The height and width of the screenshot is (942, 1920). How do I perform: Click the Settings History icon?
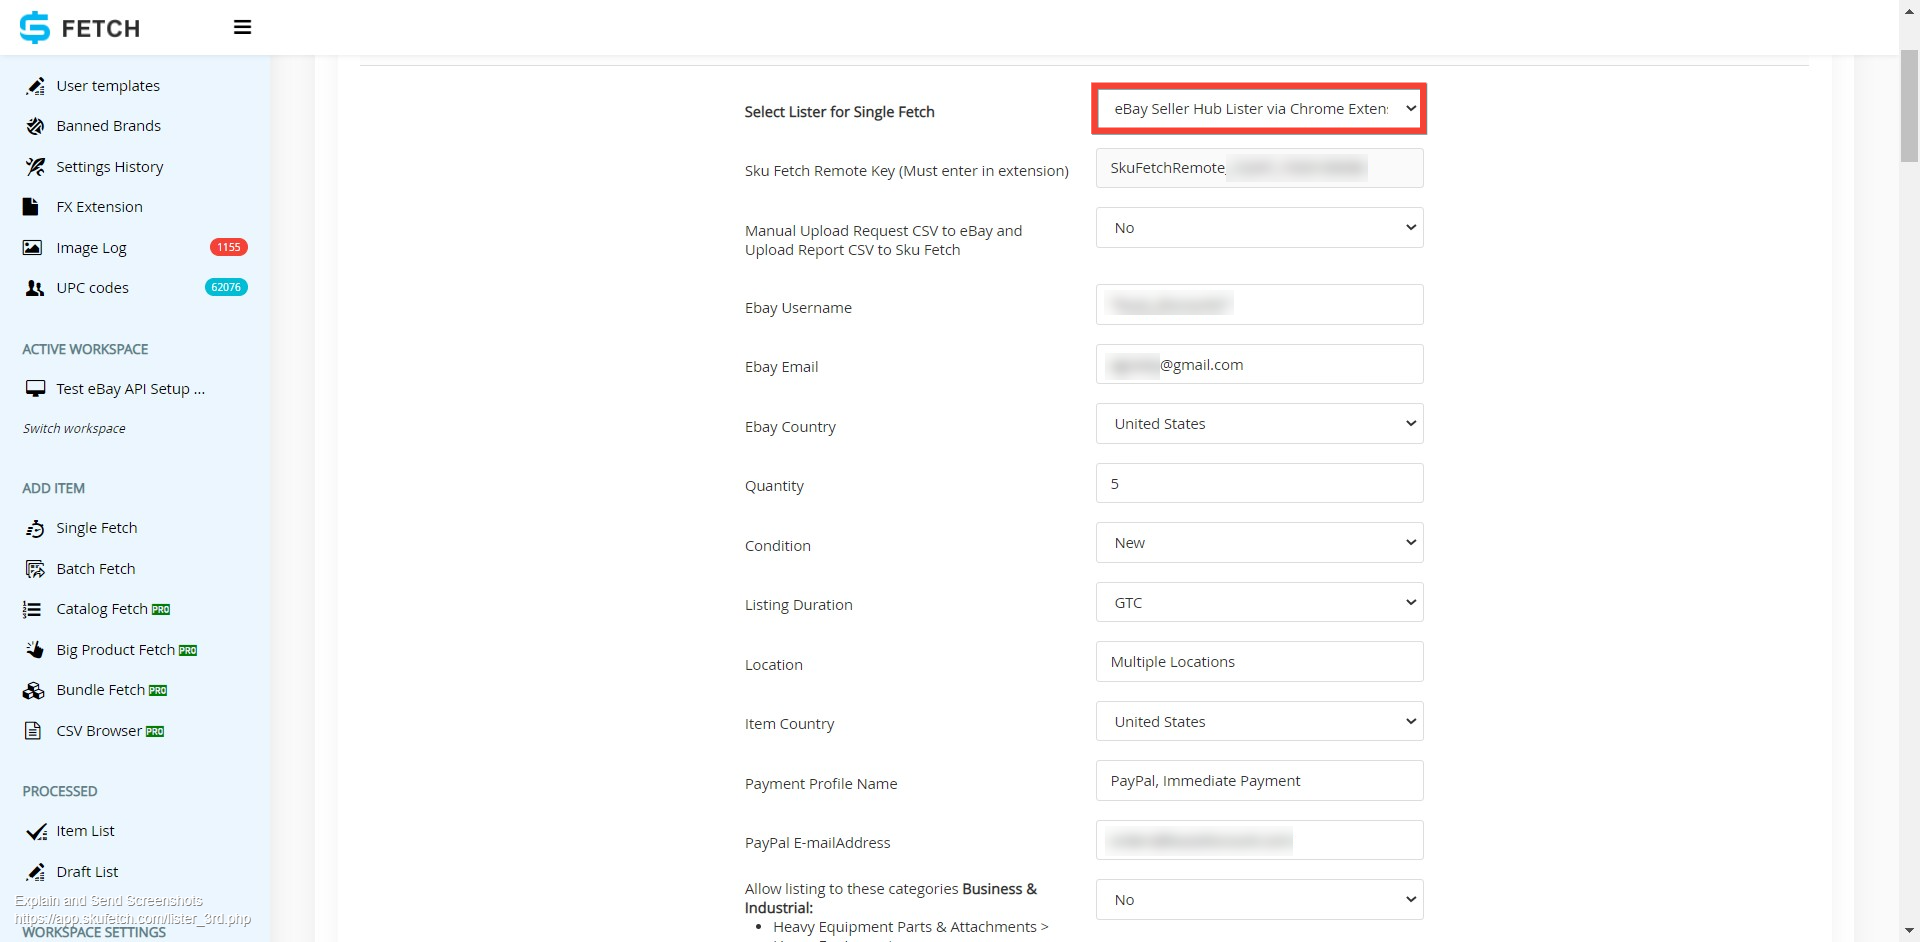point(35,167)
